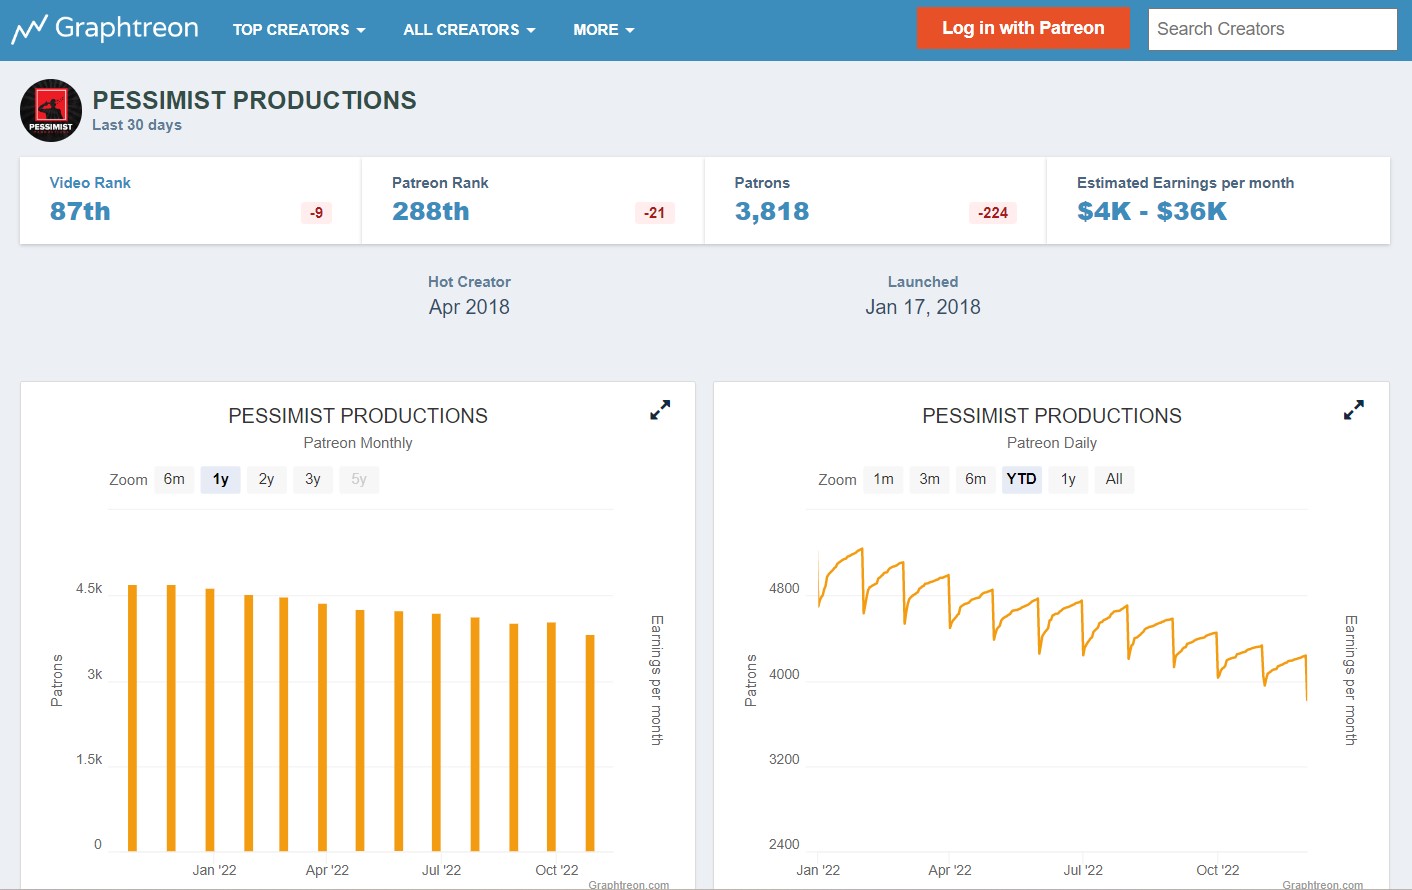The image size is (1412, 890).
Task: Click the Graphtreon logo
Action: pos(105,29)
